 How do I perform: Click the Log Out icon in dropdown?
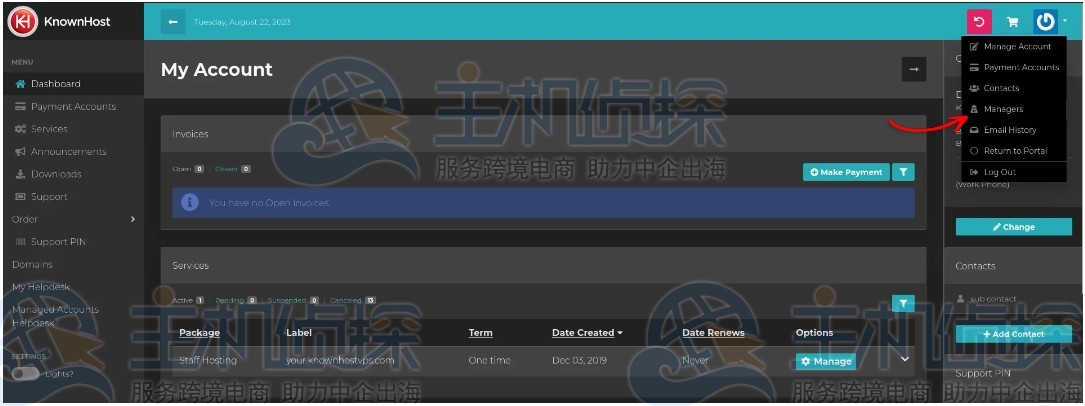pos(974,172)
